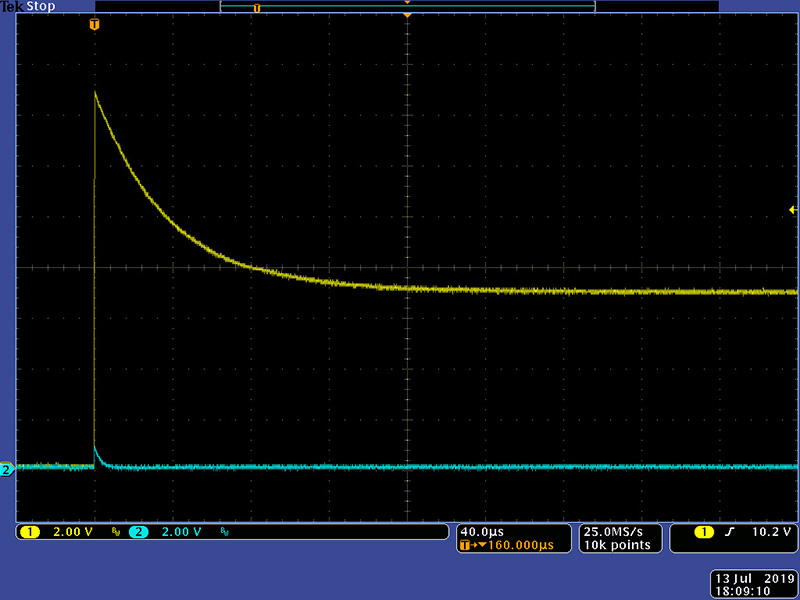Select the channel 2 cyan badge

pos(138,532)
